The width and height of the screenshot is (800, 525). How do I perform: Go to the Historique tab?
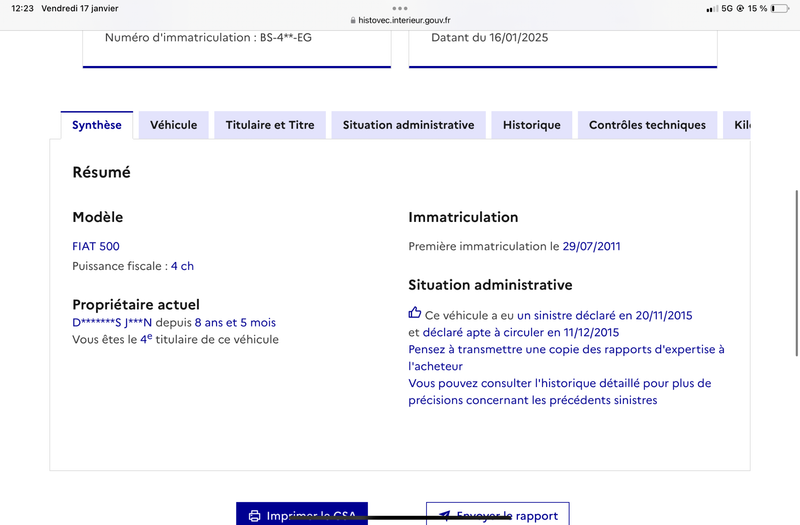click(532, 125)
